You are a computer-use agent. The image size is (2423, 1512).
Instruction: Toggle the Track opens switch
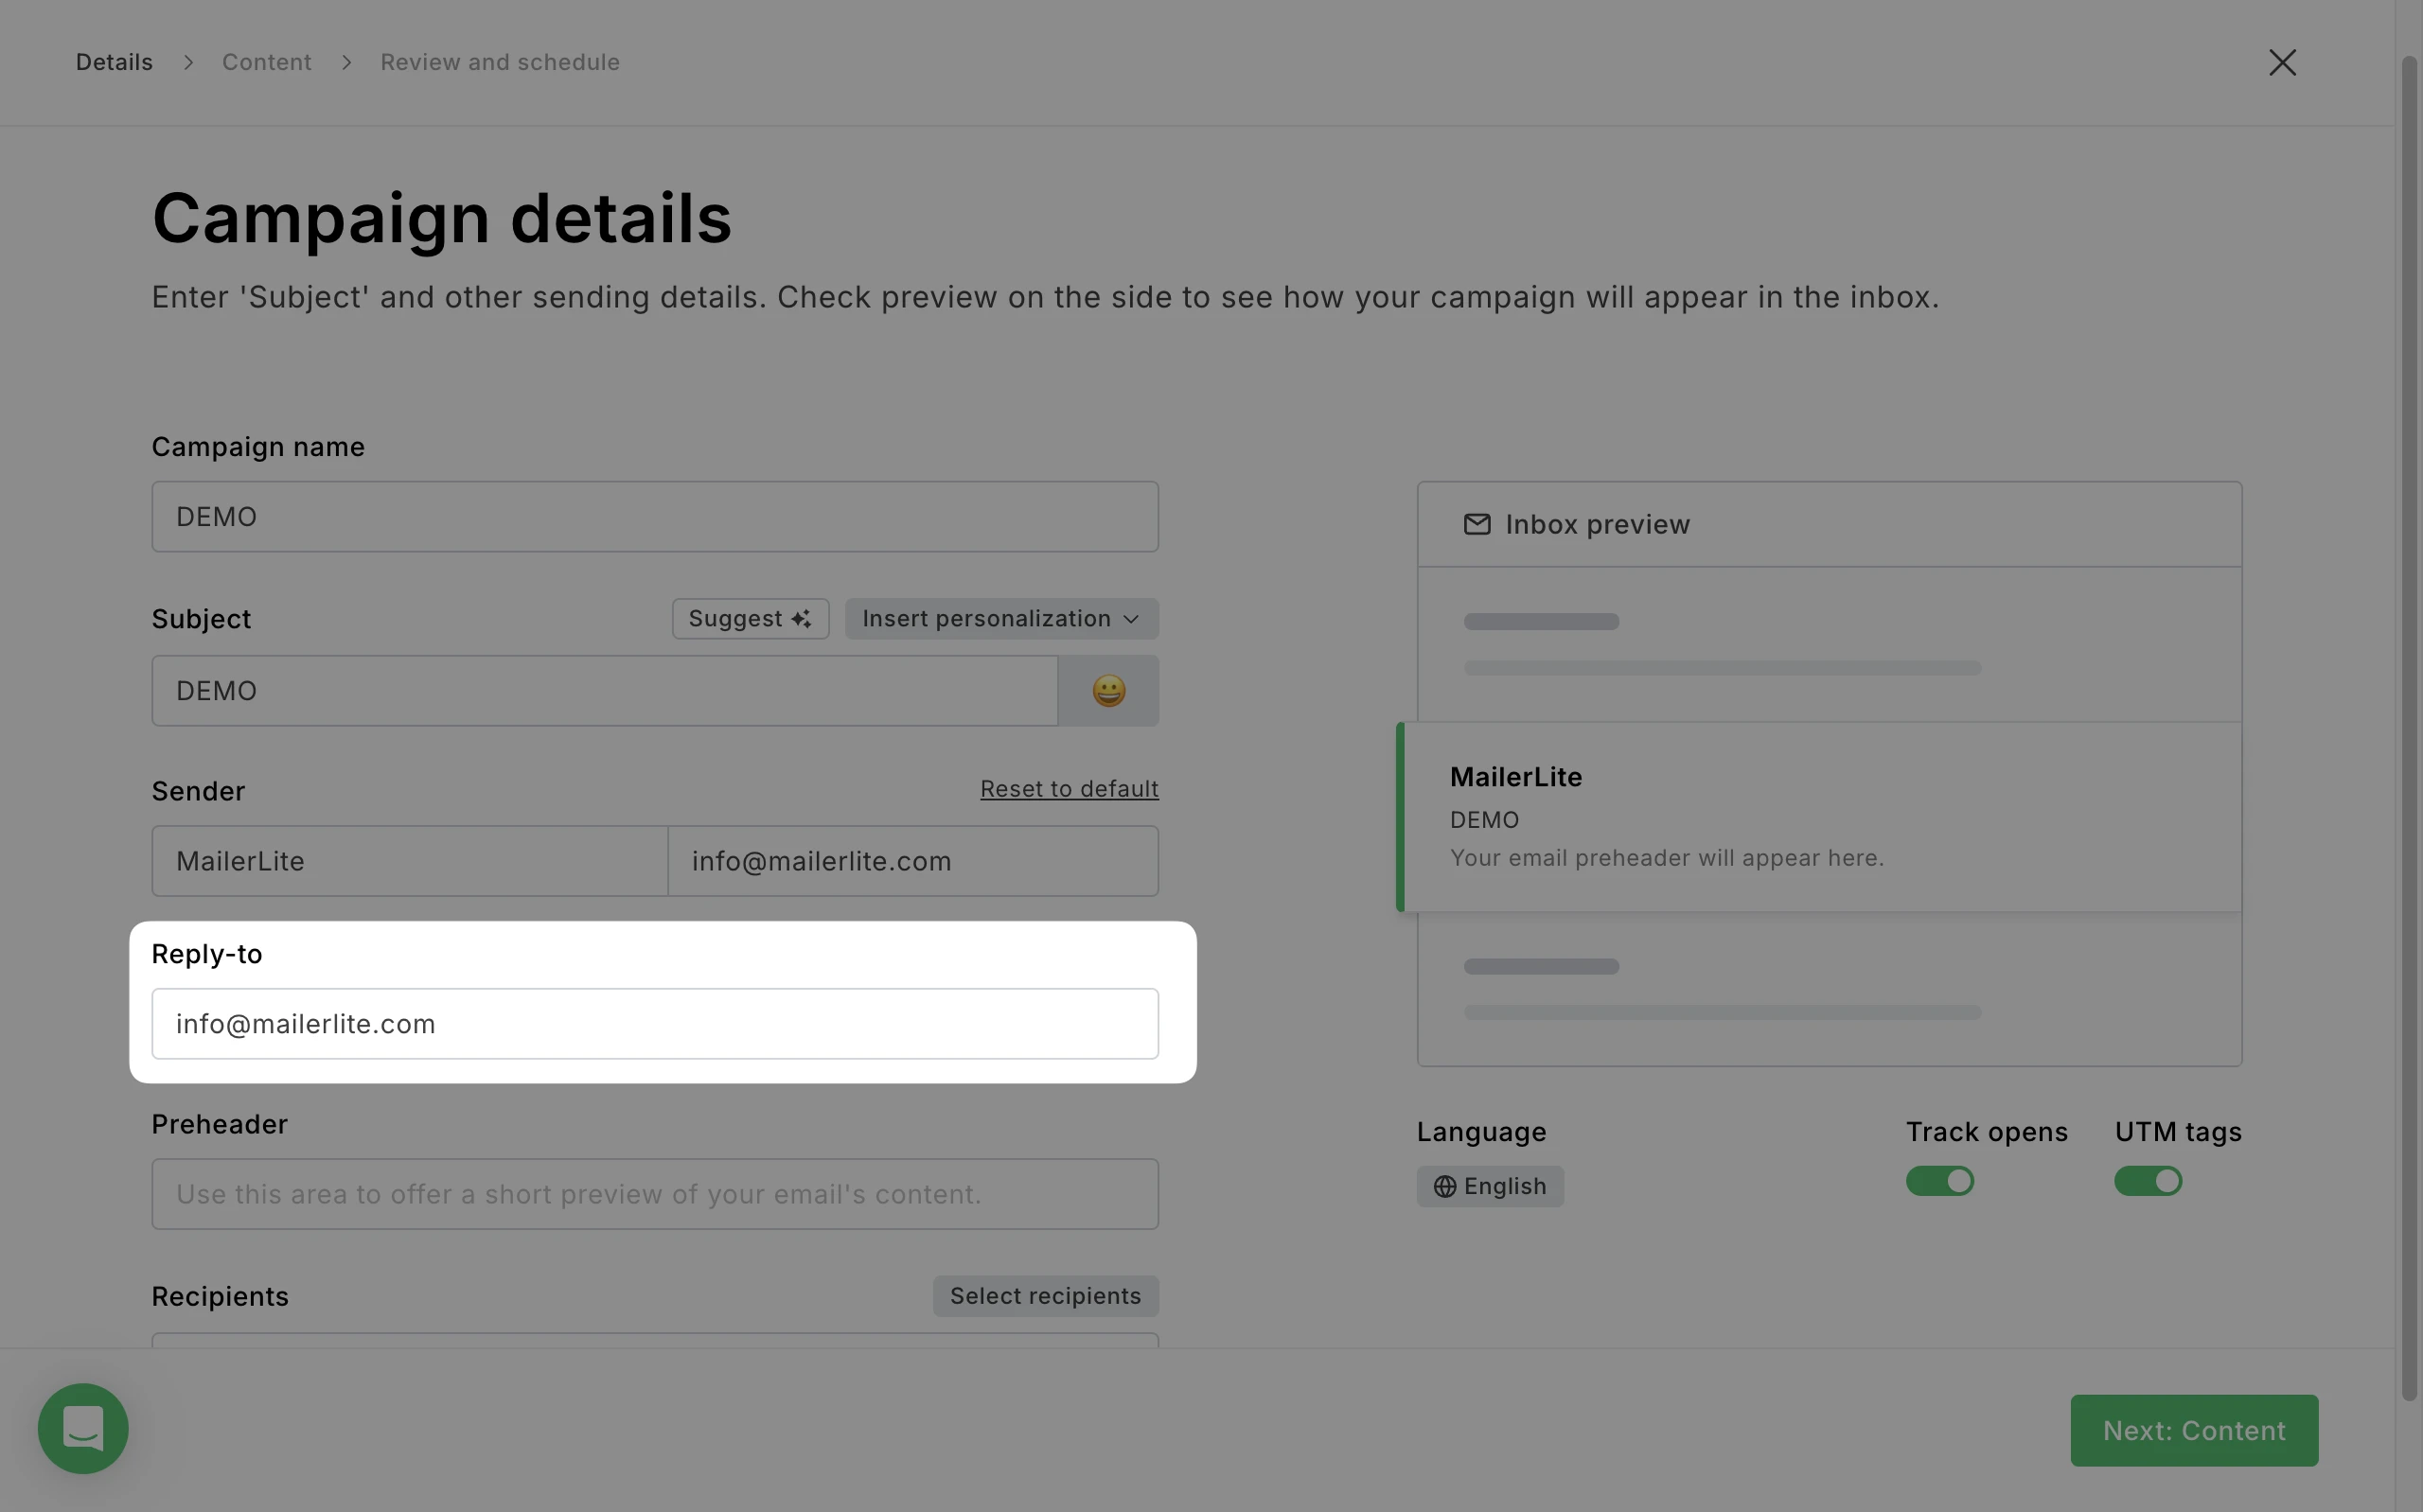pyautogui.click(x=1939, y=1181)
